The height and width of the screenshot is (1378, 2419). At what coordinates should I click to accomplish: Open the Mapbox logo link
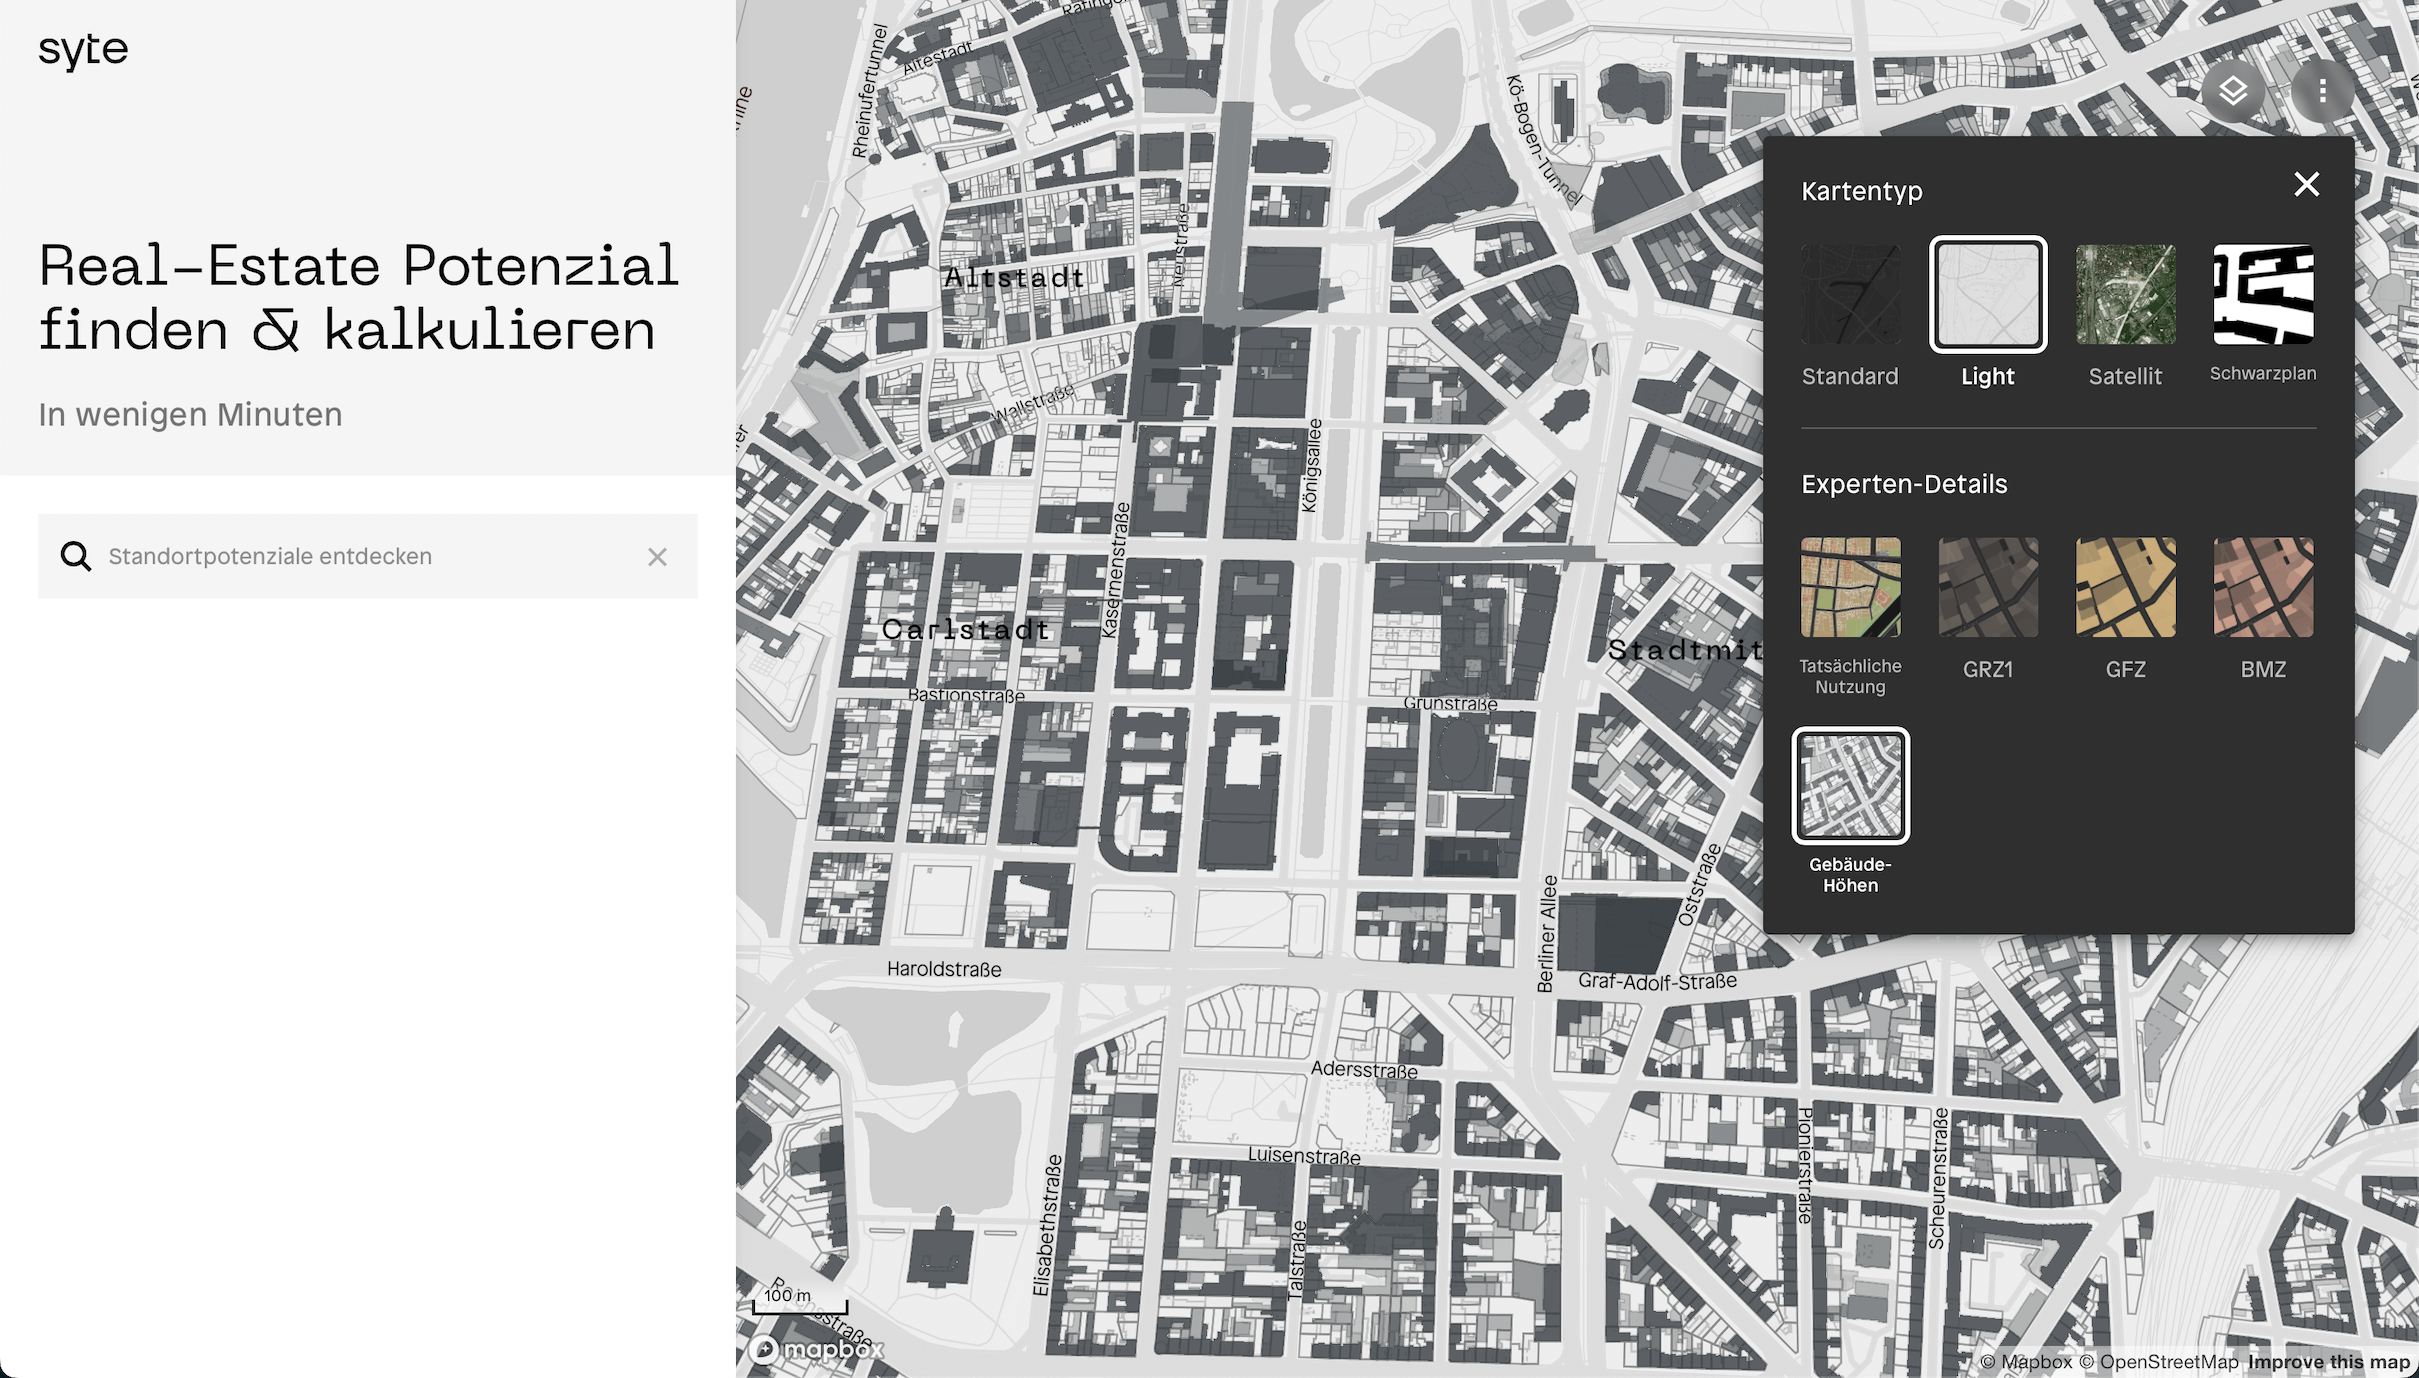[817, 1350]
